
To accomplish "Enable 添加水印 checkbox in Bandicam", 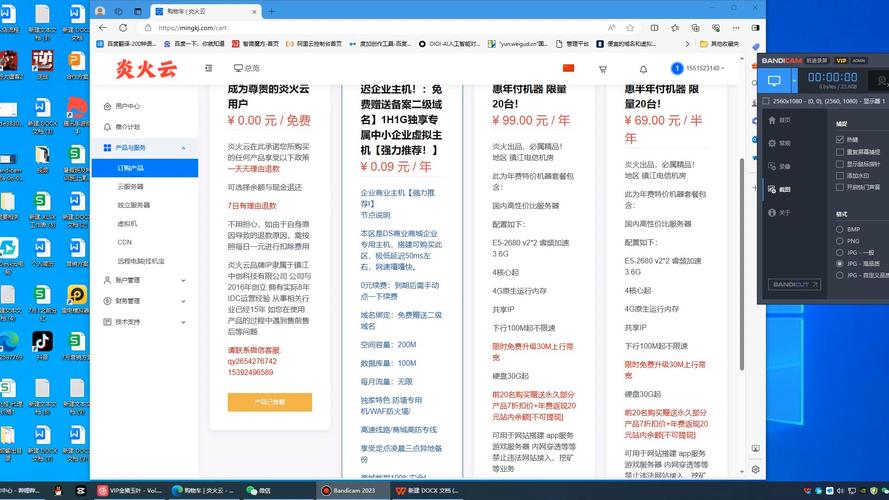I will (840, 176).
